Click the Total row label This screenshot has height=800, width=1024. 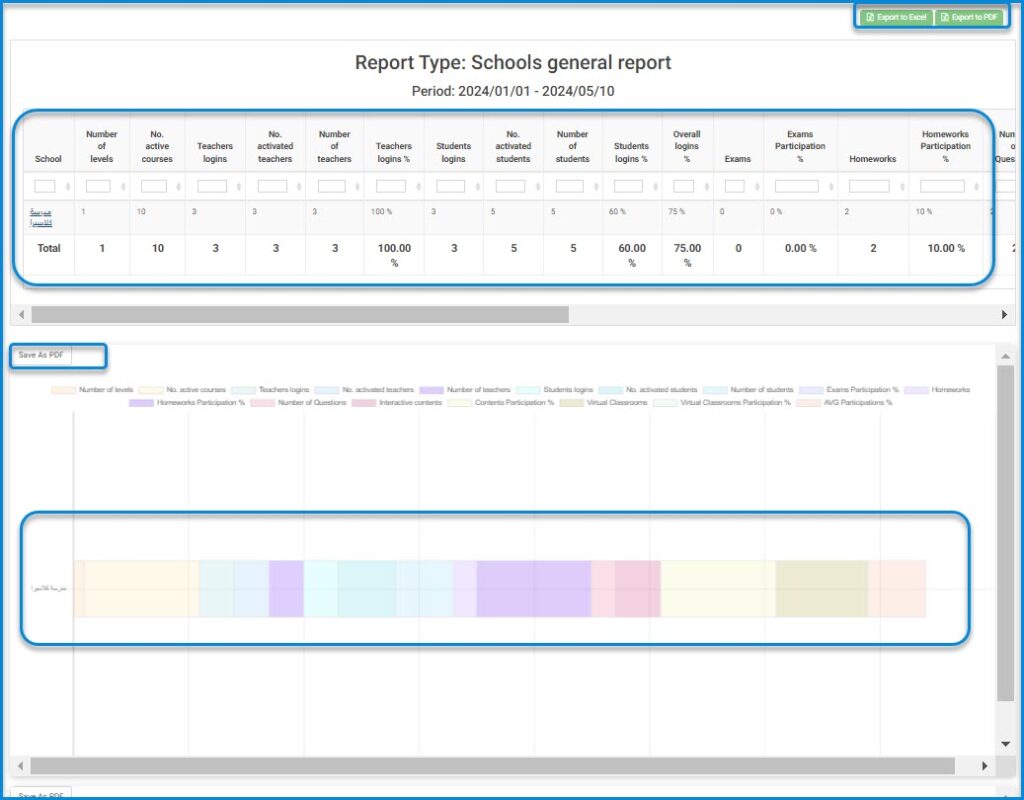point(49,248)
